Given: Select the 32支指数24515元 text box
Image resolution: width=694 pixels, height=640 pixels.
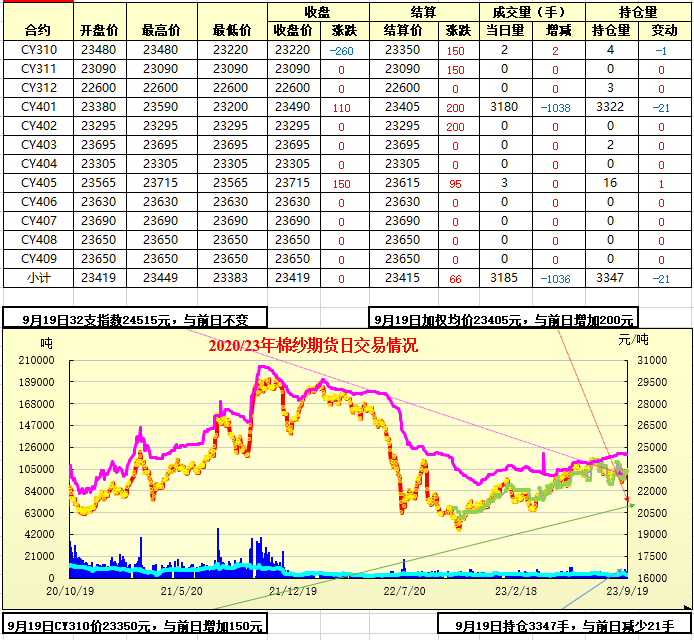Looking at the screenshot, I should [x=135, y=320].
